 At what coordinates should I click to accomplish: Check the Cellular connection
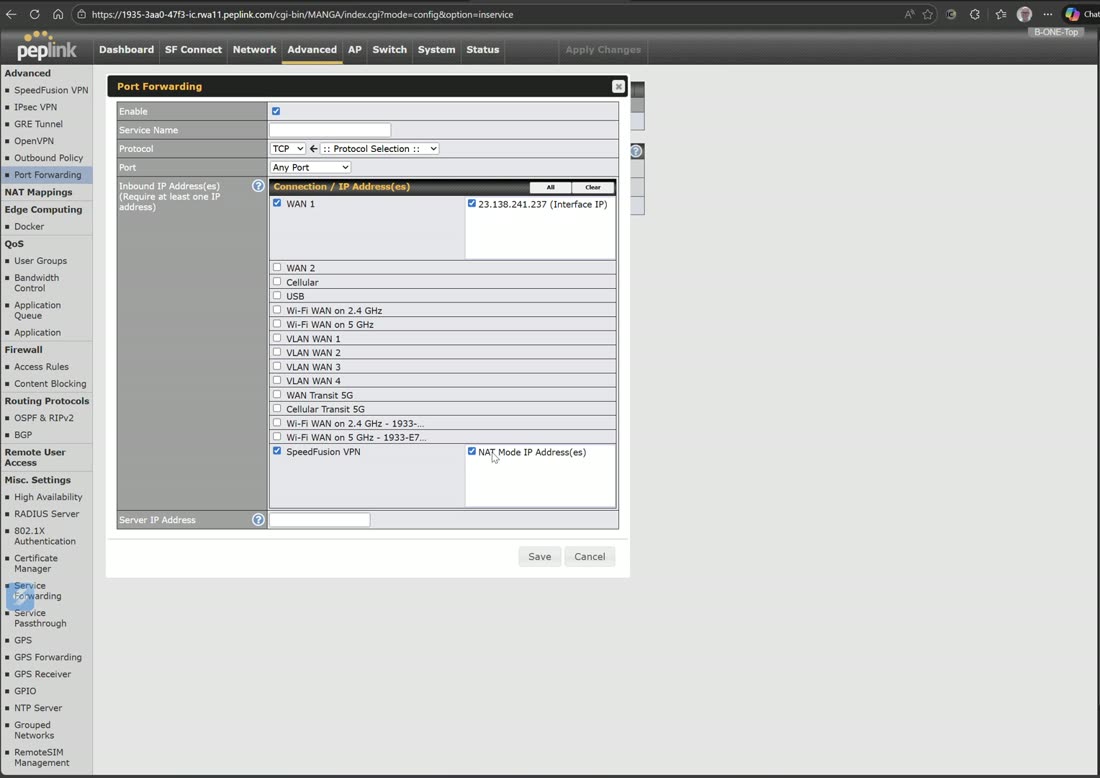[277, 281]
